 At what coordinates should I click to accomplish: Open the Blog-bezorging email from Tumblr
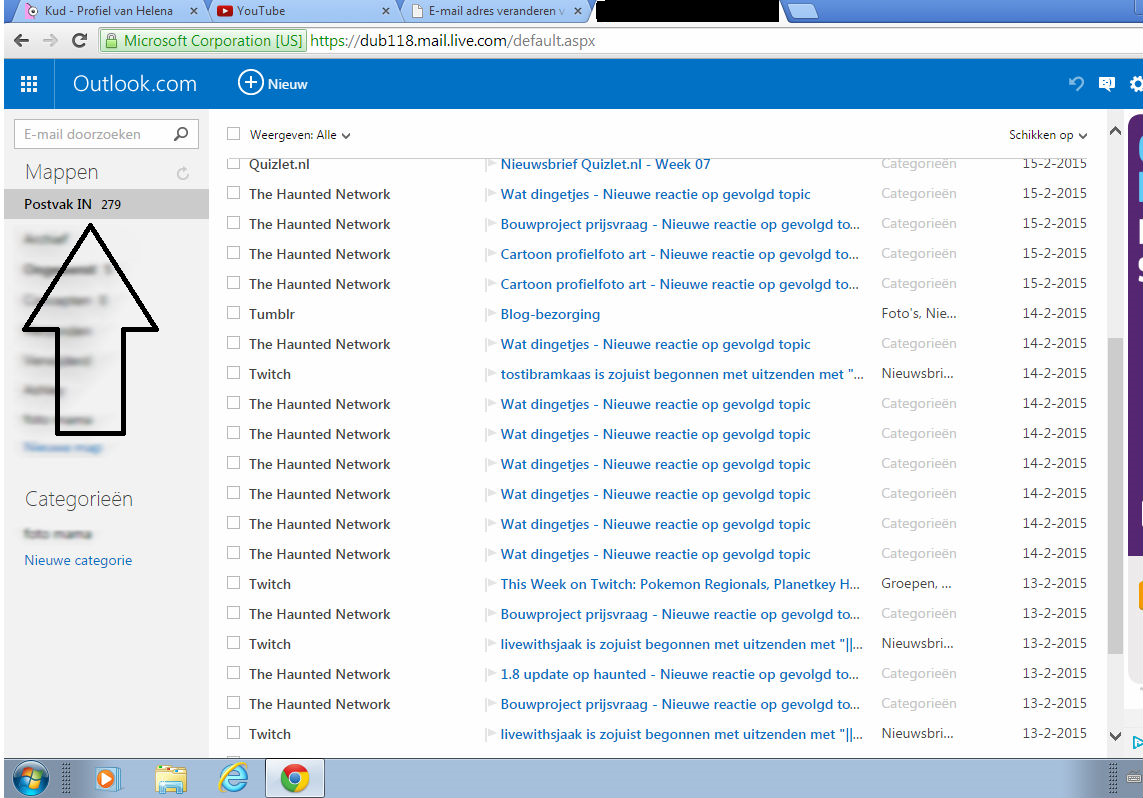coord(550,314)
